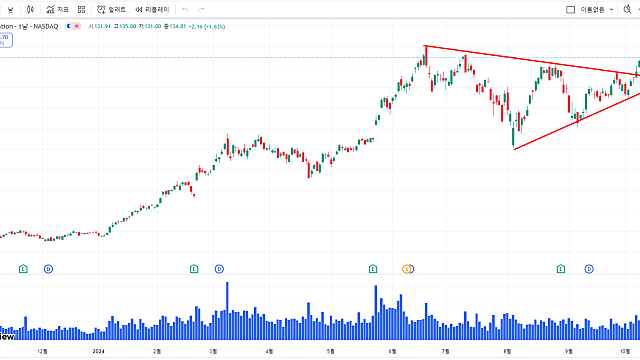Viewport: 640px width, 360px height.
Task: Click the 7월 label on time axis
Action: pos(445,351)
